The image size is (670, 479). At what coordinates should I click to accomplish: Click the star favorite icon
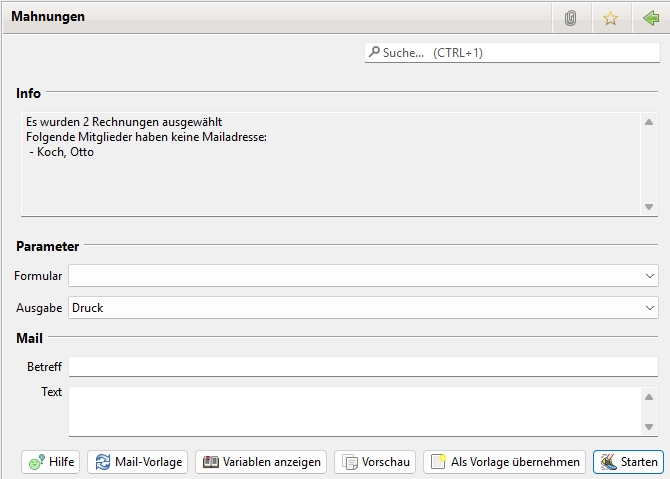click(610, 18)
